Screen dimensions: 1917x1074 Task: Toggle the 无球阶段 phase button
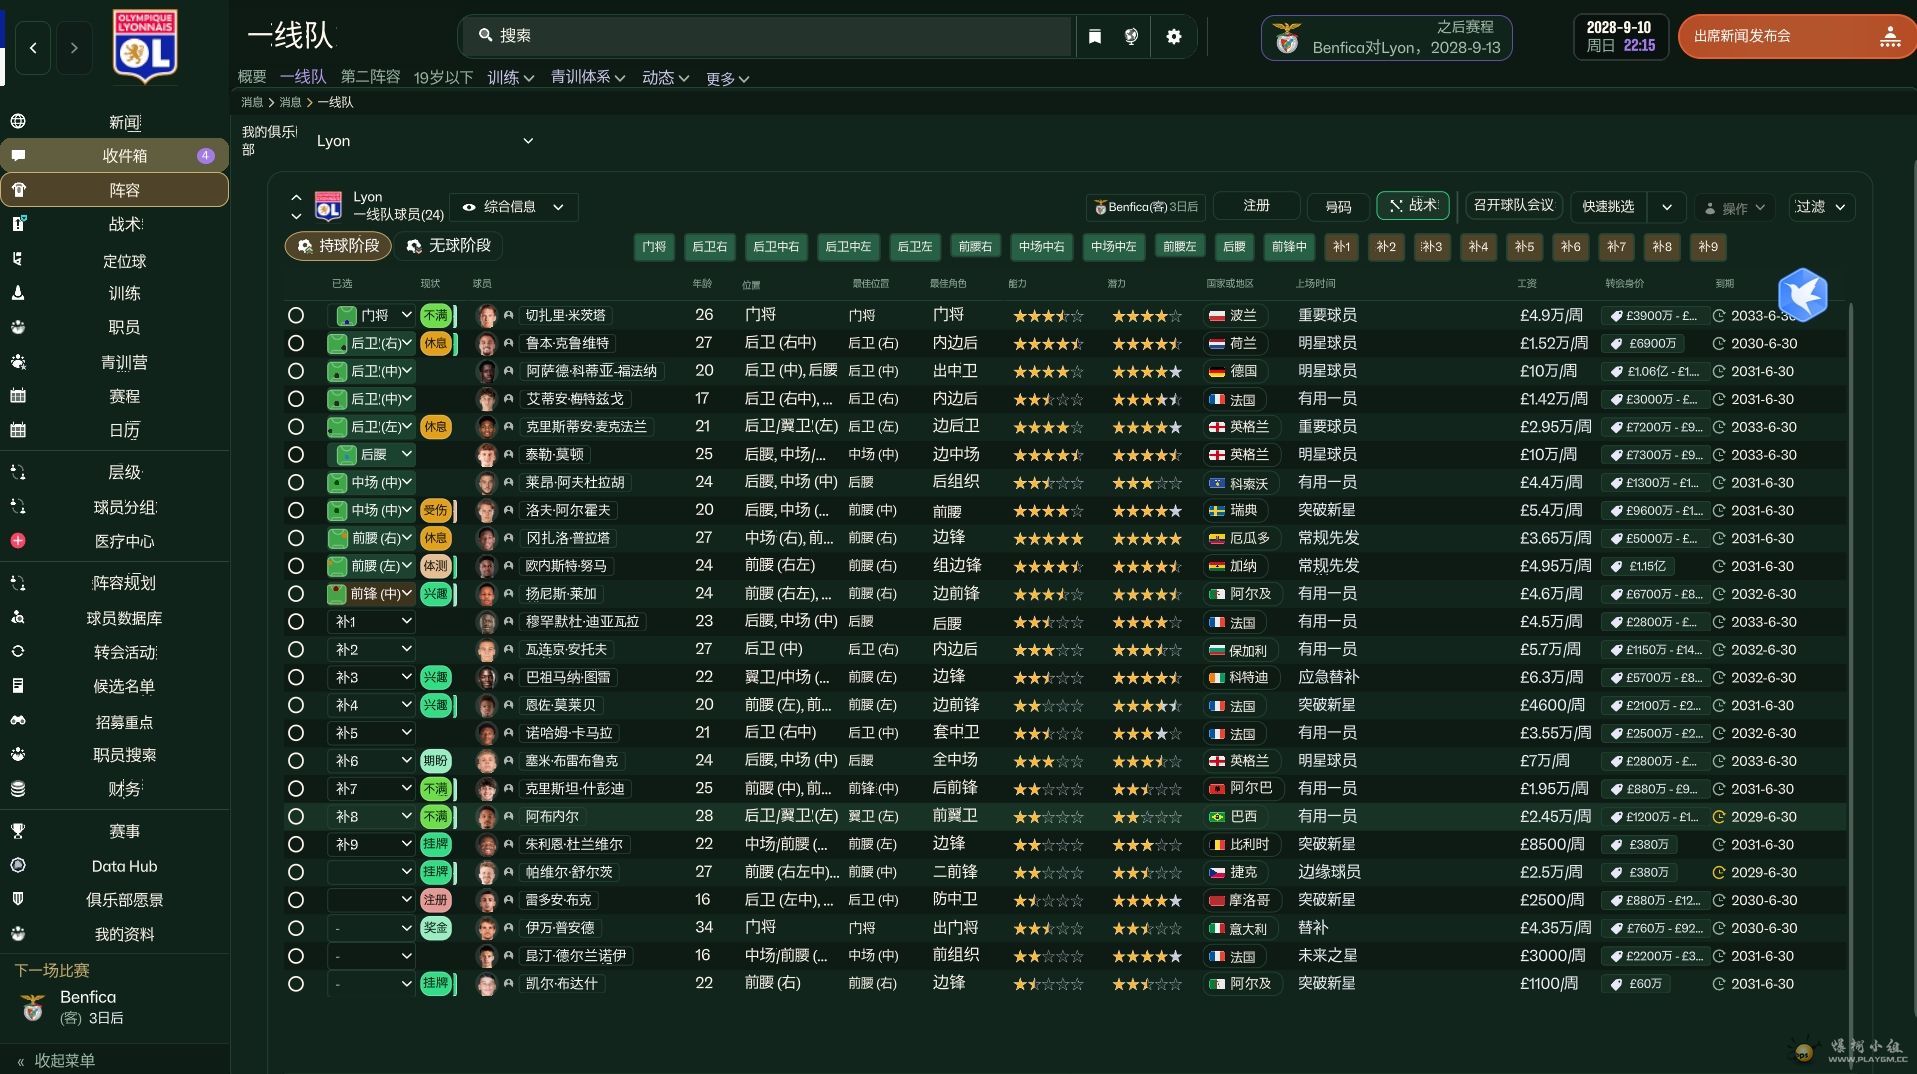tap(449, 246)
